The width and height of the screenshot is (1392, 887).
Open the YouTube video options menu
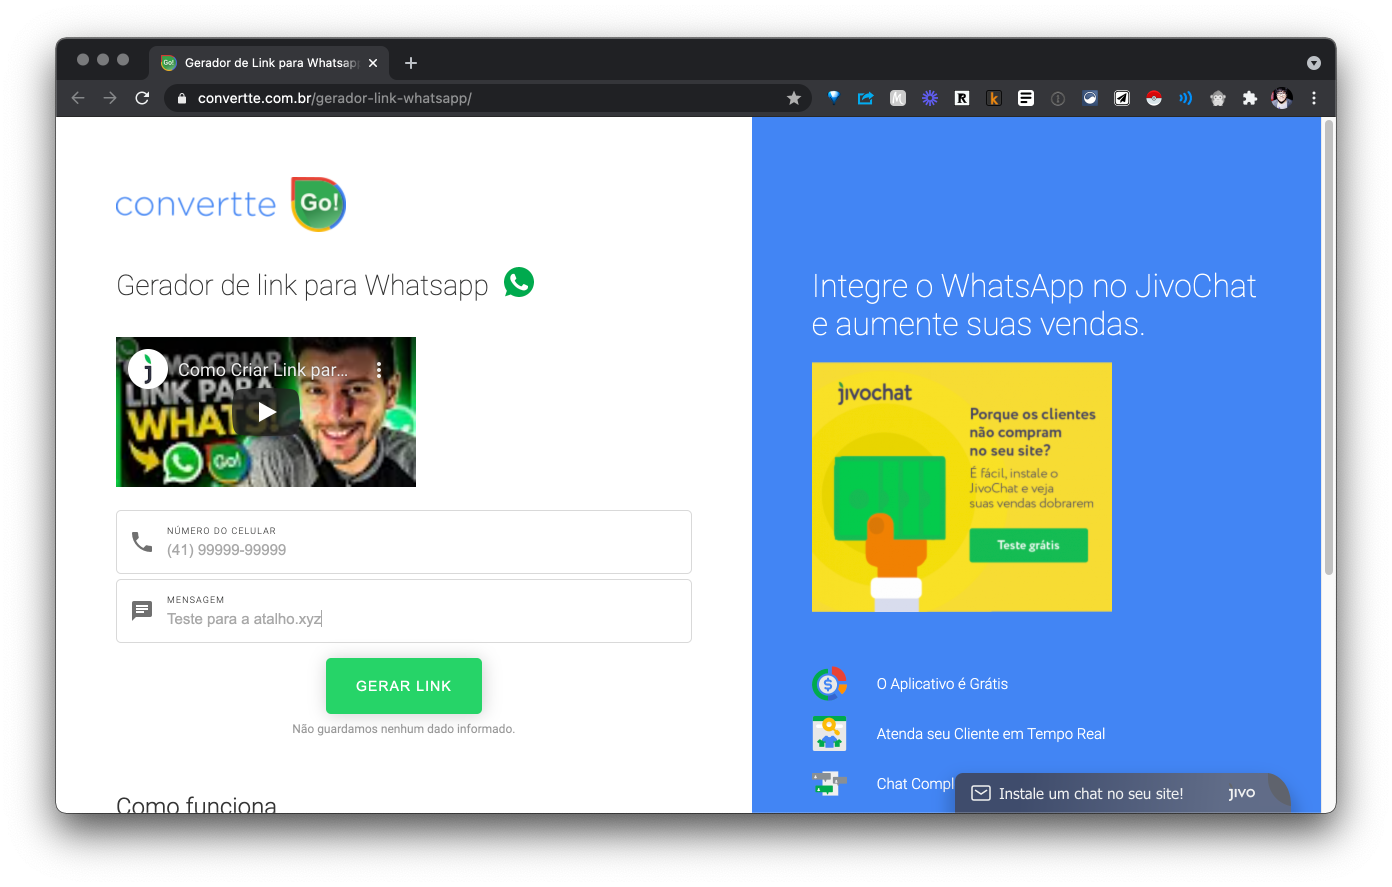click(x=379, y=369)
